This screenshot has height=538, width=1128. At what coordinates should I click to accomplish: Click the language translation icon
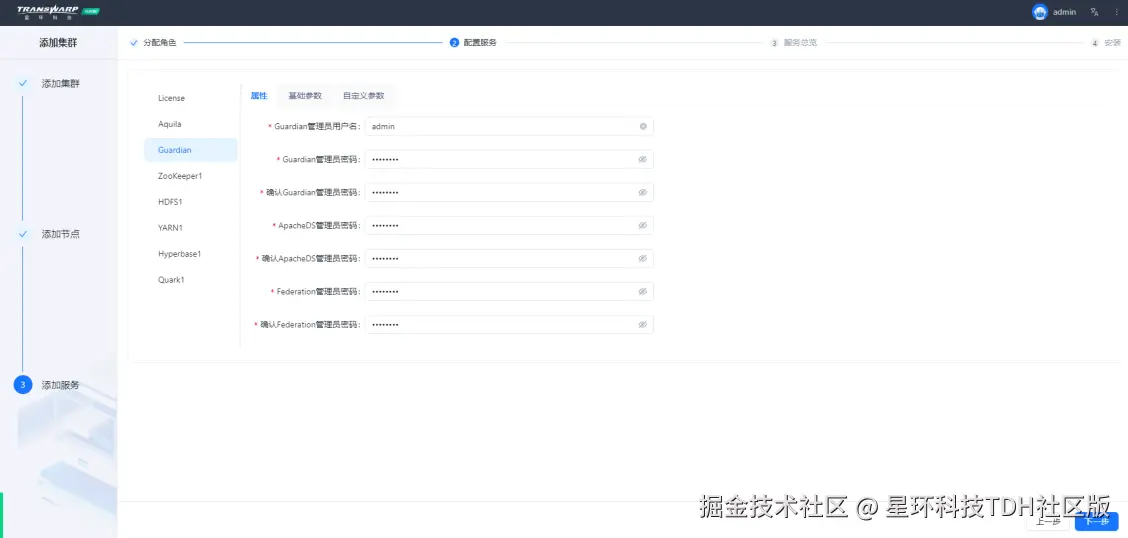1095,12
